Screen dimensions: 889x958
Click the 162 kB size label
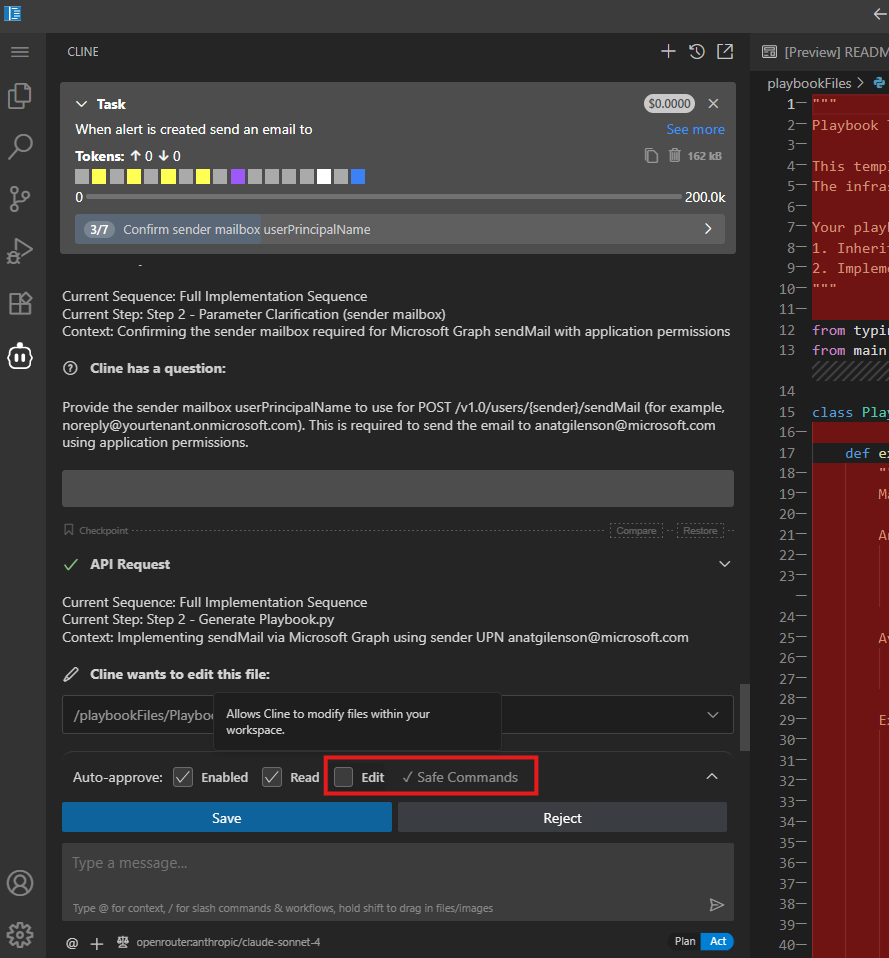(x=704, y=156)
